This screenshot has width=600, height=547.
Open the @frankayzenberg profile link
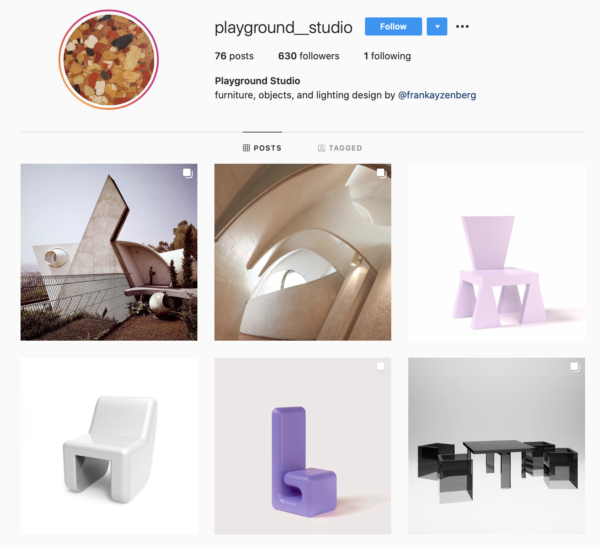(x=437, y=95)
